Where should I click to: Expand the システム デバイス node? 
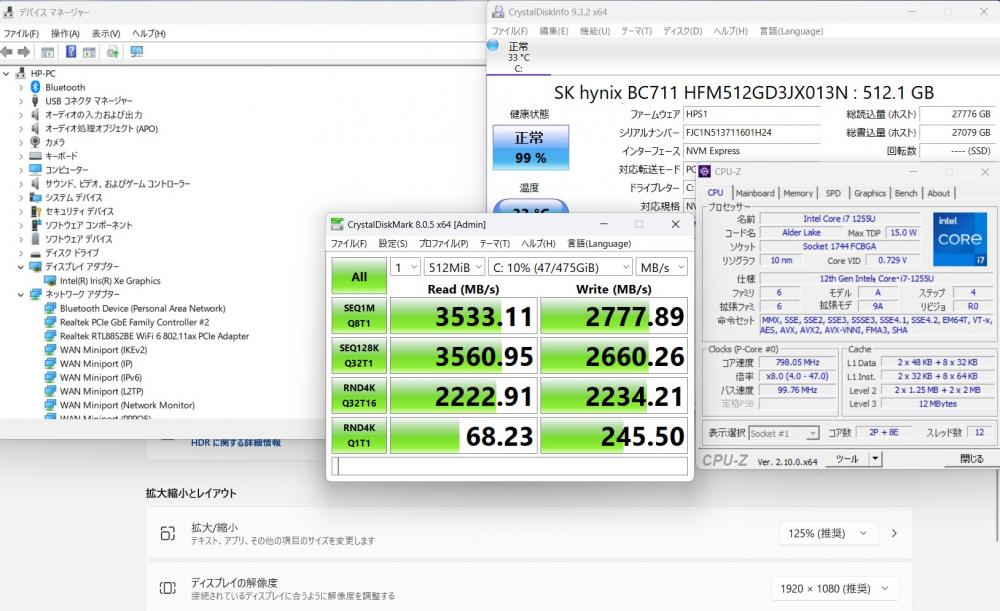pos(20,198)
